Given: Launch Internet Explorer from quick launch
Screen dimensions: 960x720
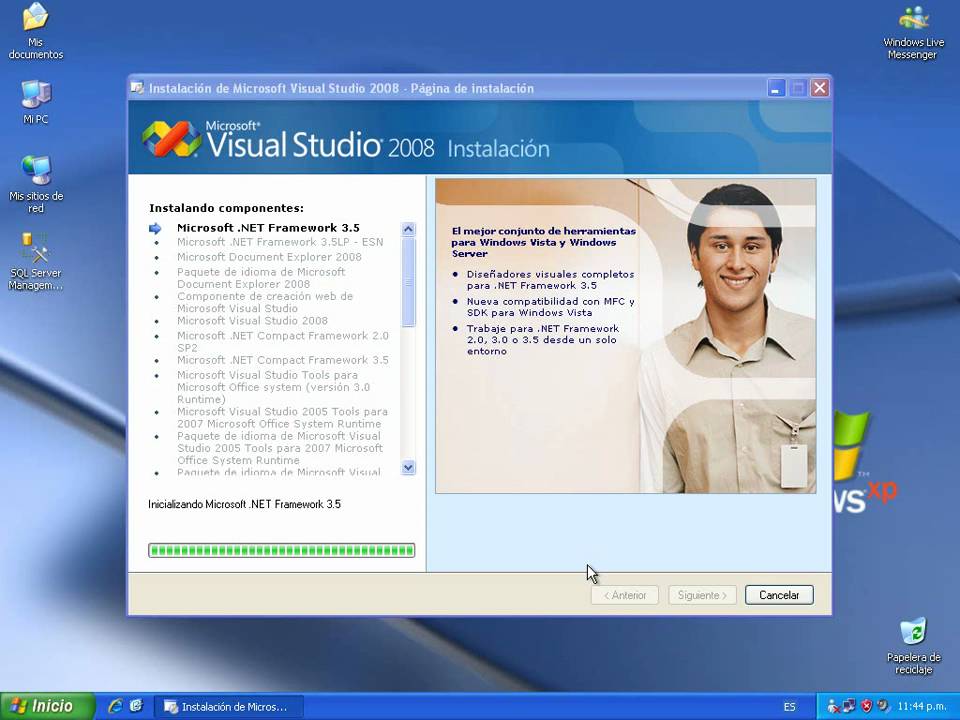Looking at the screenshot, I should pos(114,707).
